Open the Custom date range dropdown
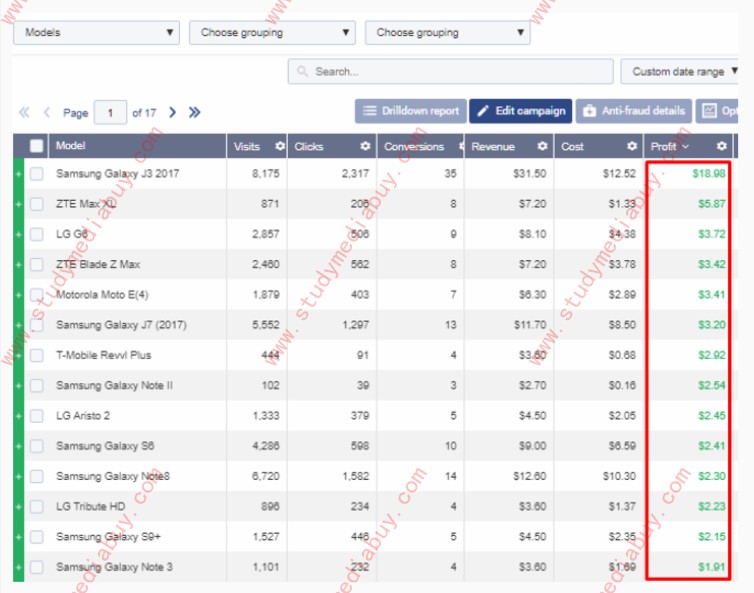Image resolution: width=754 pixels, height=593 pixels. [679, 72]
